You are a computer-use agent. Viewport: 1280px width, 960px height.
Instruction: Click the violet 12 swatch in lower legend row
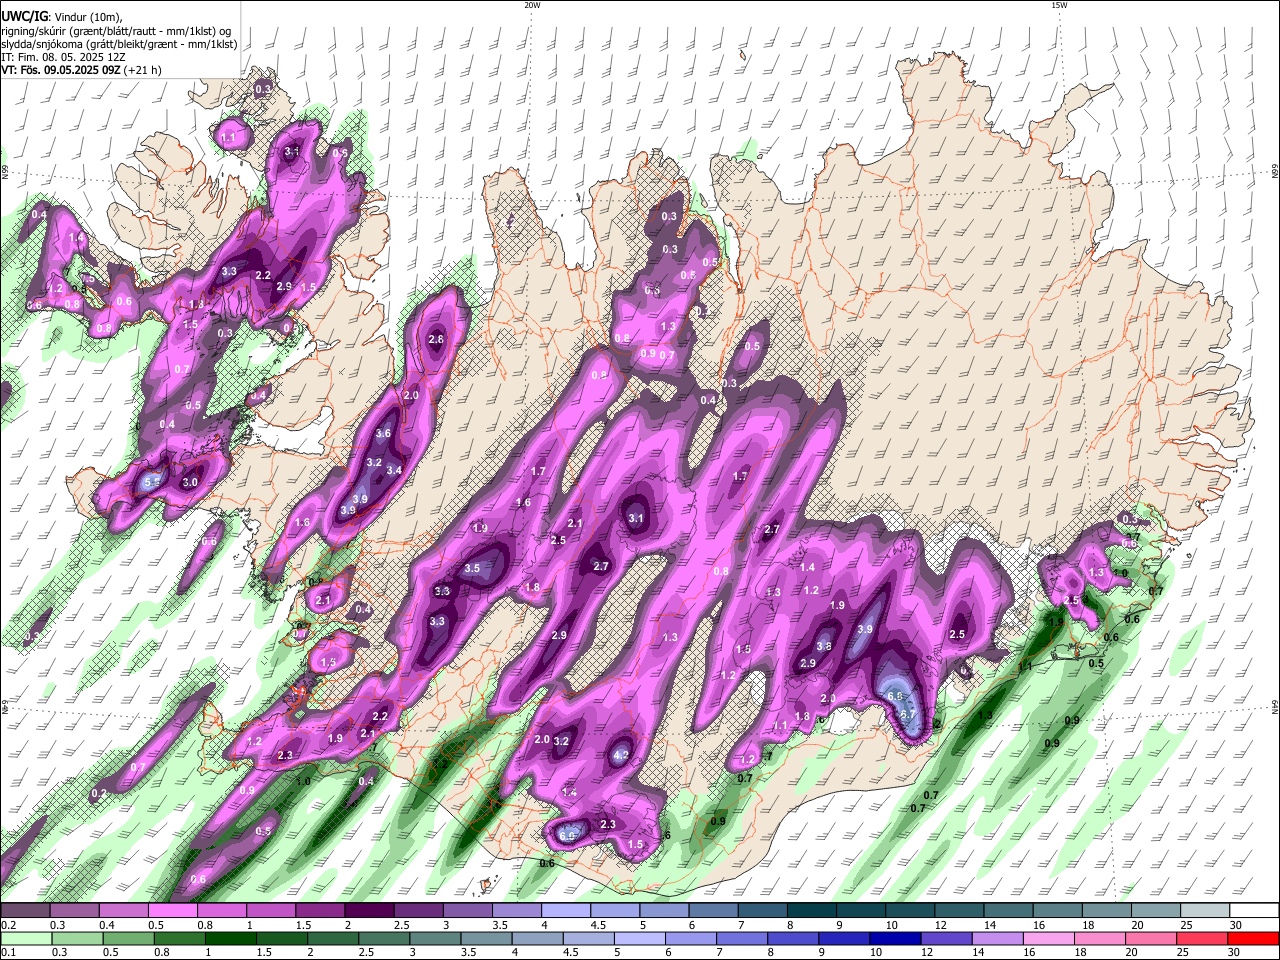point(945,938)
